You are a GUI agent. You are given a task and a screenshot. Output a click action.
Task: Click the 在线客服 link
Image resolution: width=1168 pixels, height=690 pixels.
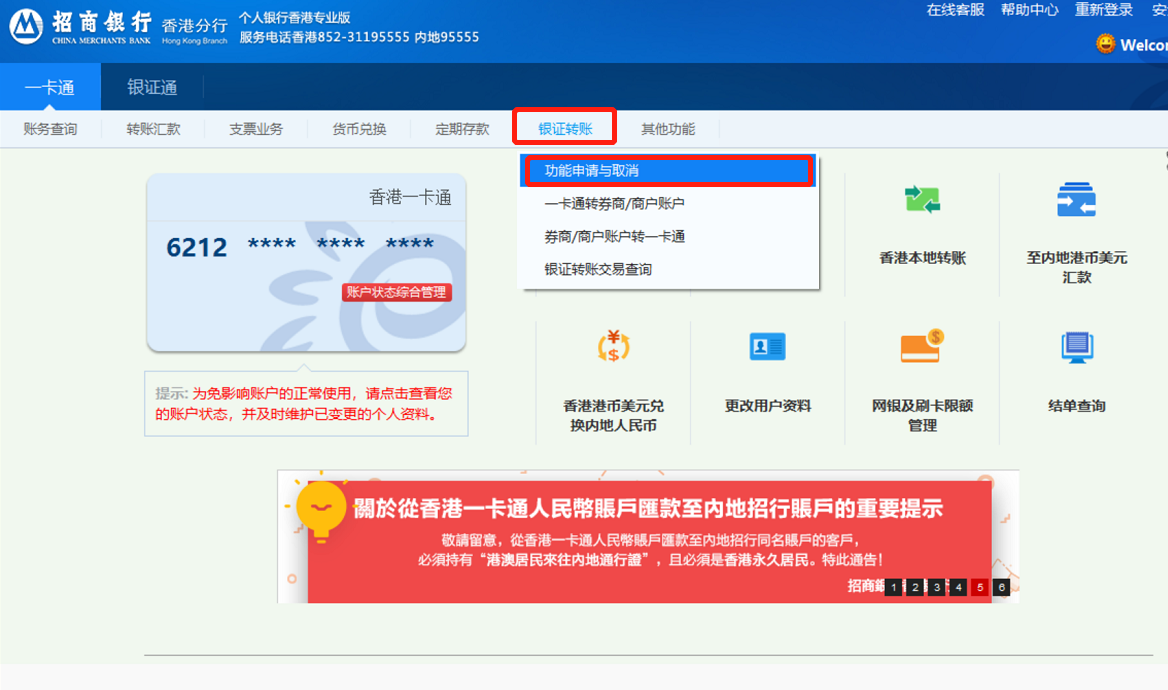coord(955,10)
